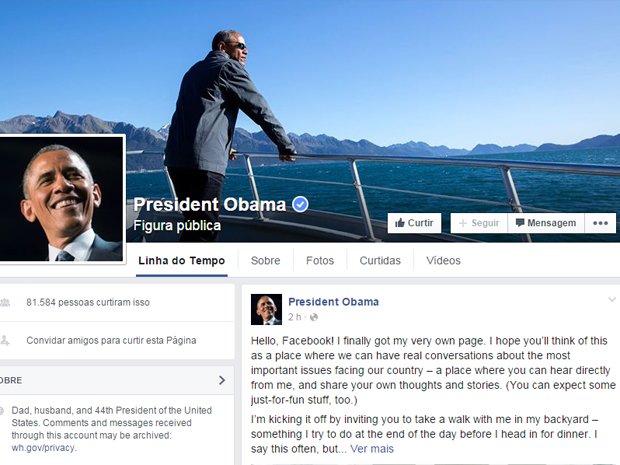Open a Mensagem to the page

click(546, 223)
